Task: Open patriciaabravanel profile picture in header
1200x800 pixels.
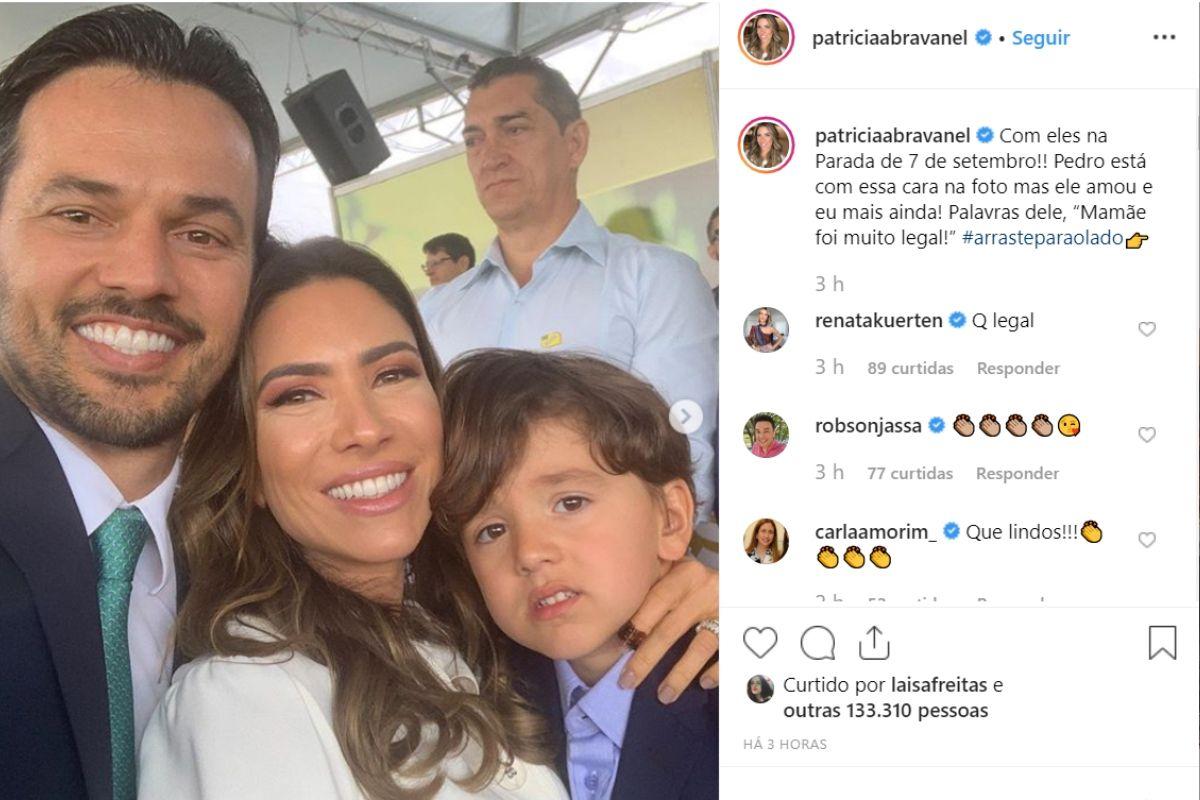Action: coord(766,38)
